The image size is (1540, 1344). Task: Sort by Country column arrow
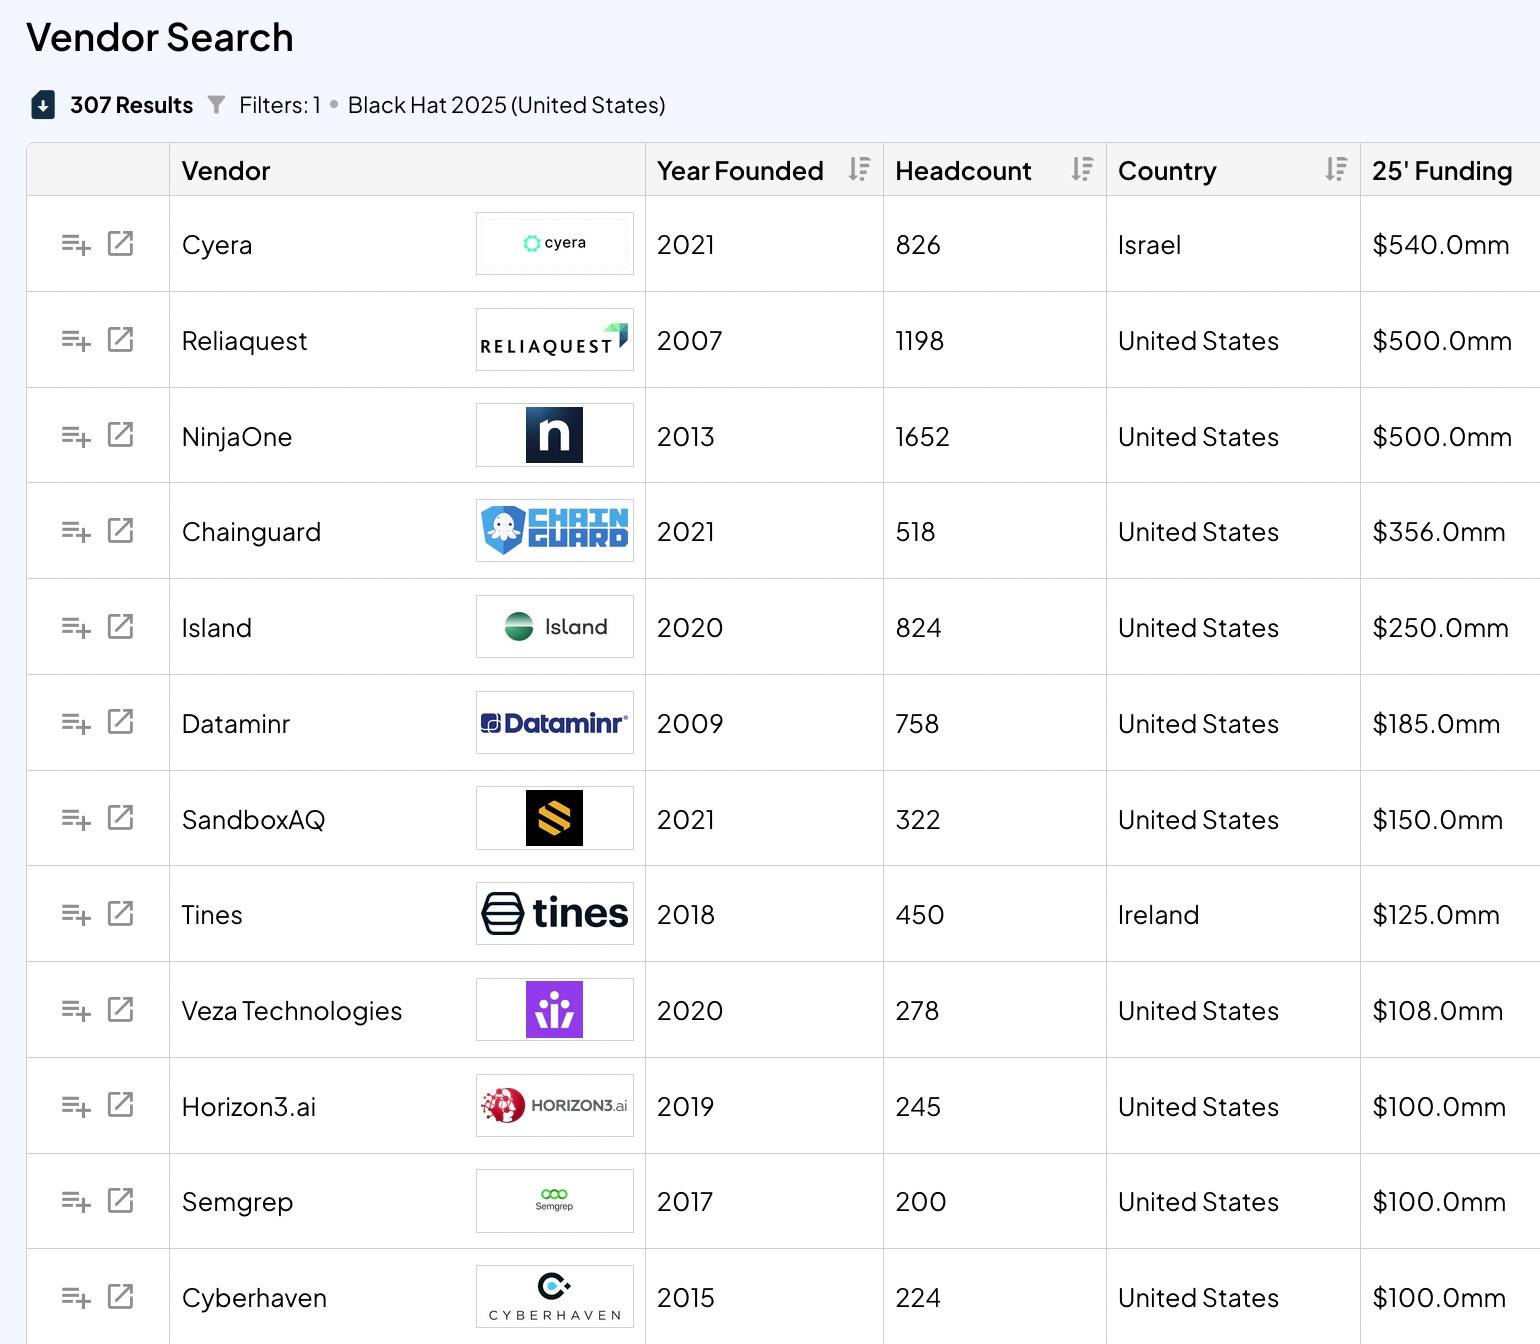1336,170
